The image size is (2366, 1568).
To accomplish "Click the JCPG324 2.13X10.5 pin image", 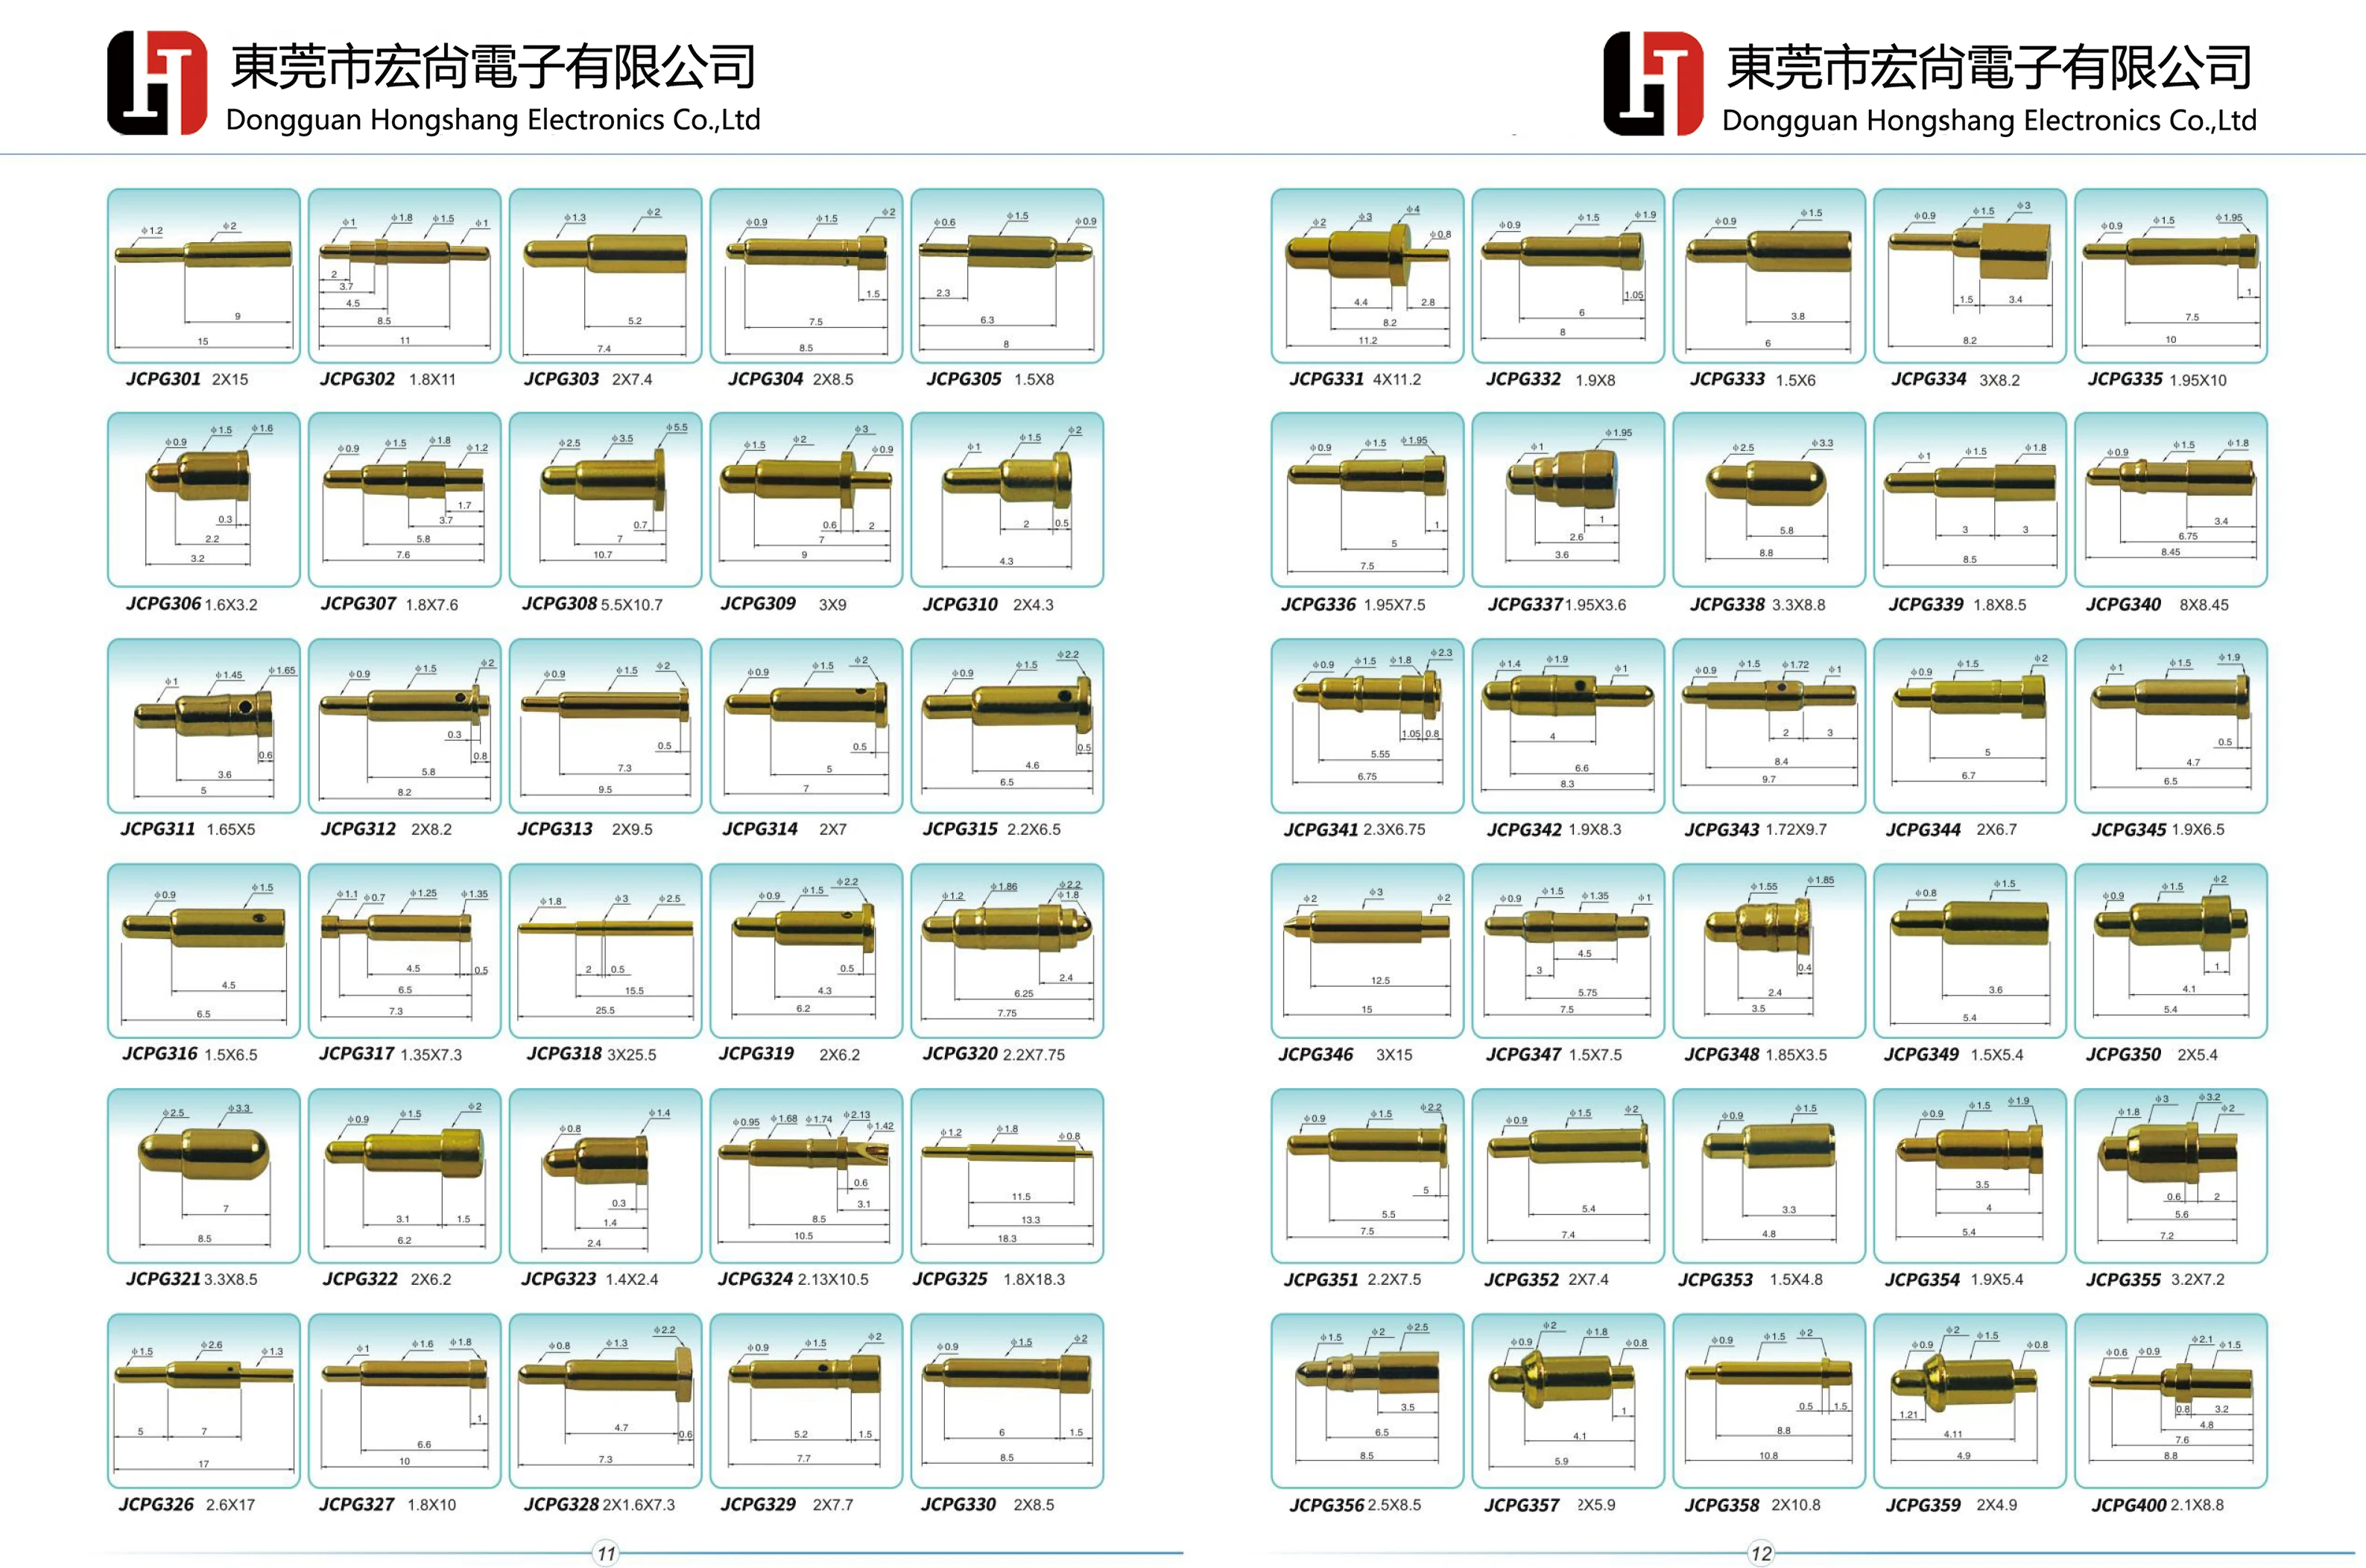I will [x=807, y=1176].
